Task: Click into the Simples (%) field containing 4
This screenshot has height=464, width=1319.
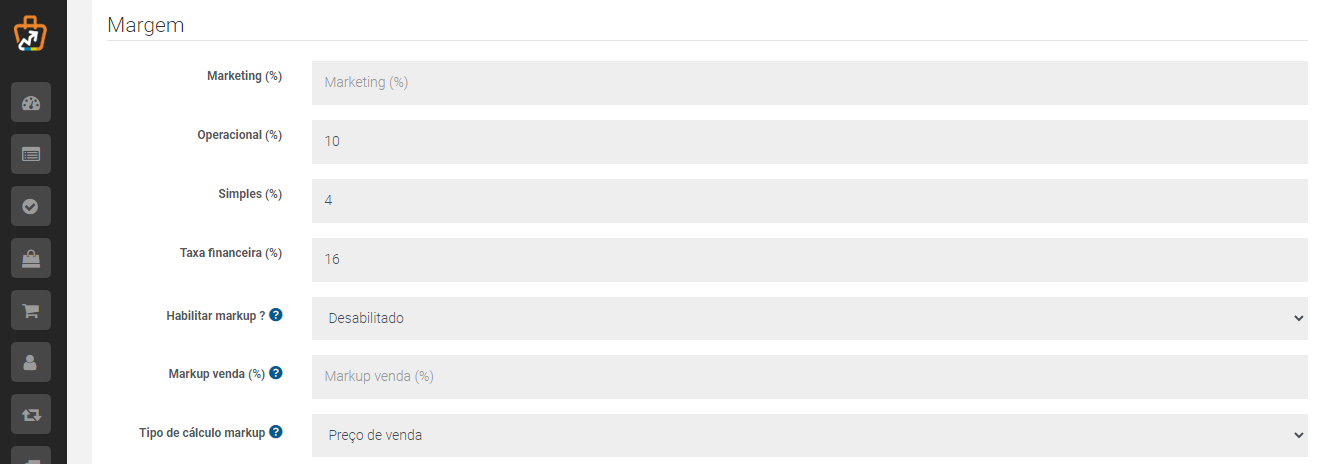Action: pyautogui.click(x=810, y=201)
